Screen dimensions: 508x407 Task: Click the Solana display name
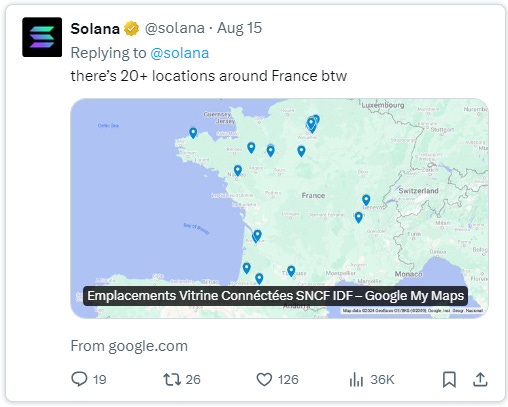[95, 29]
